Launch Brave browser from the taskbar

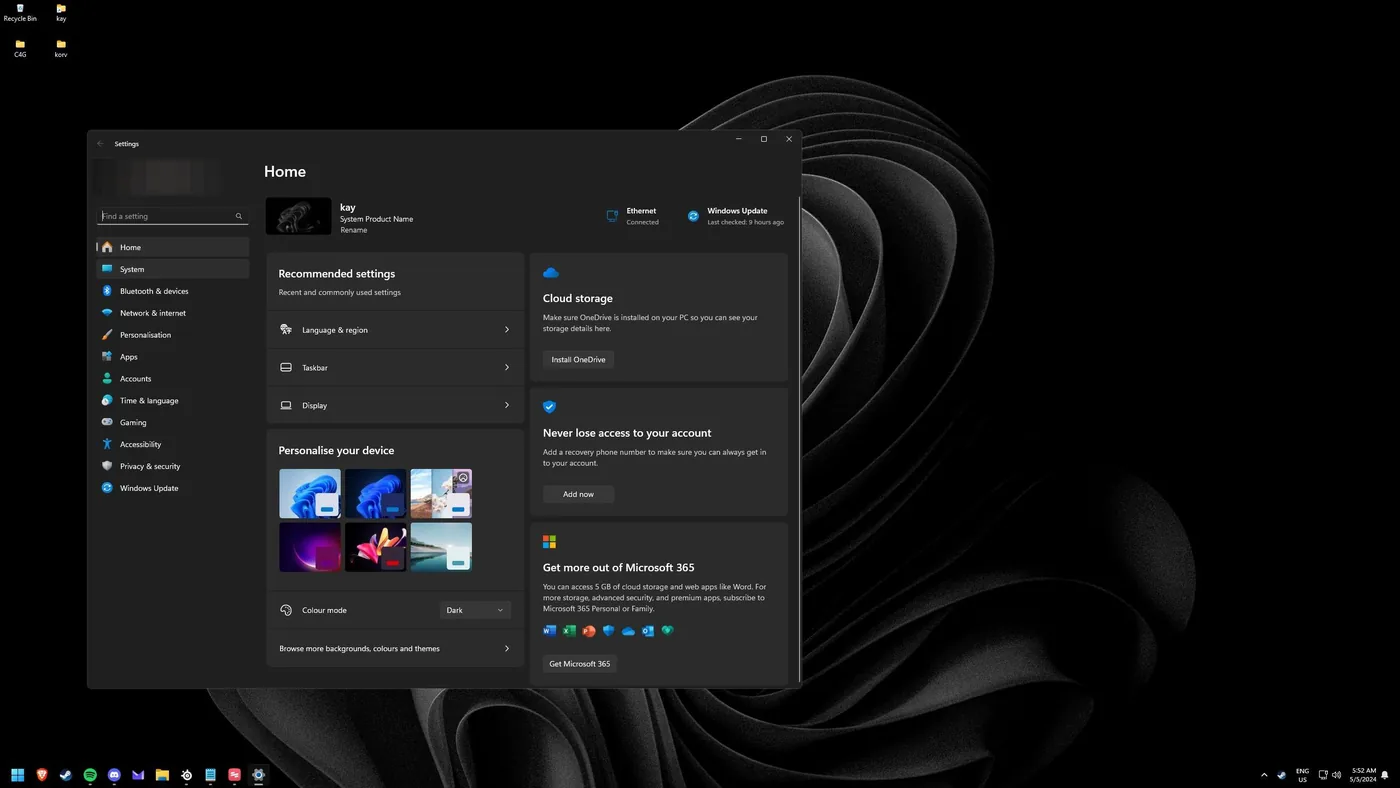click(x=42, y=775)
